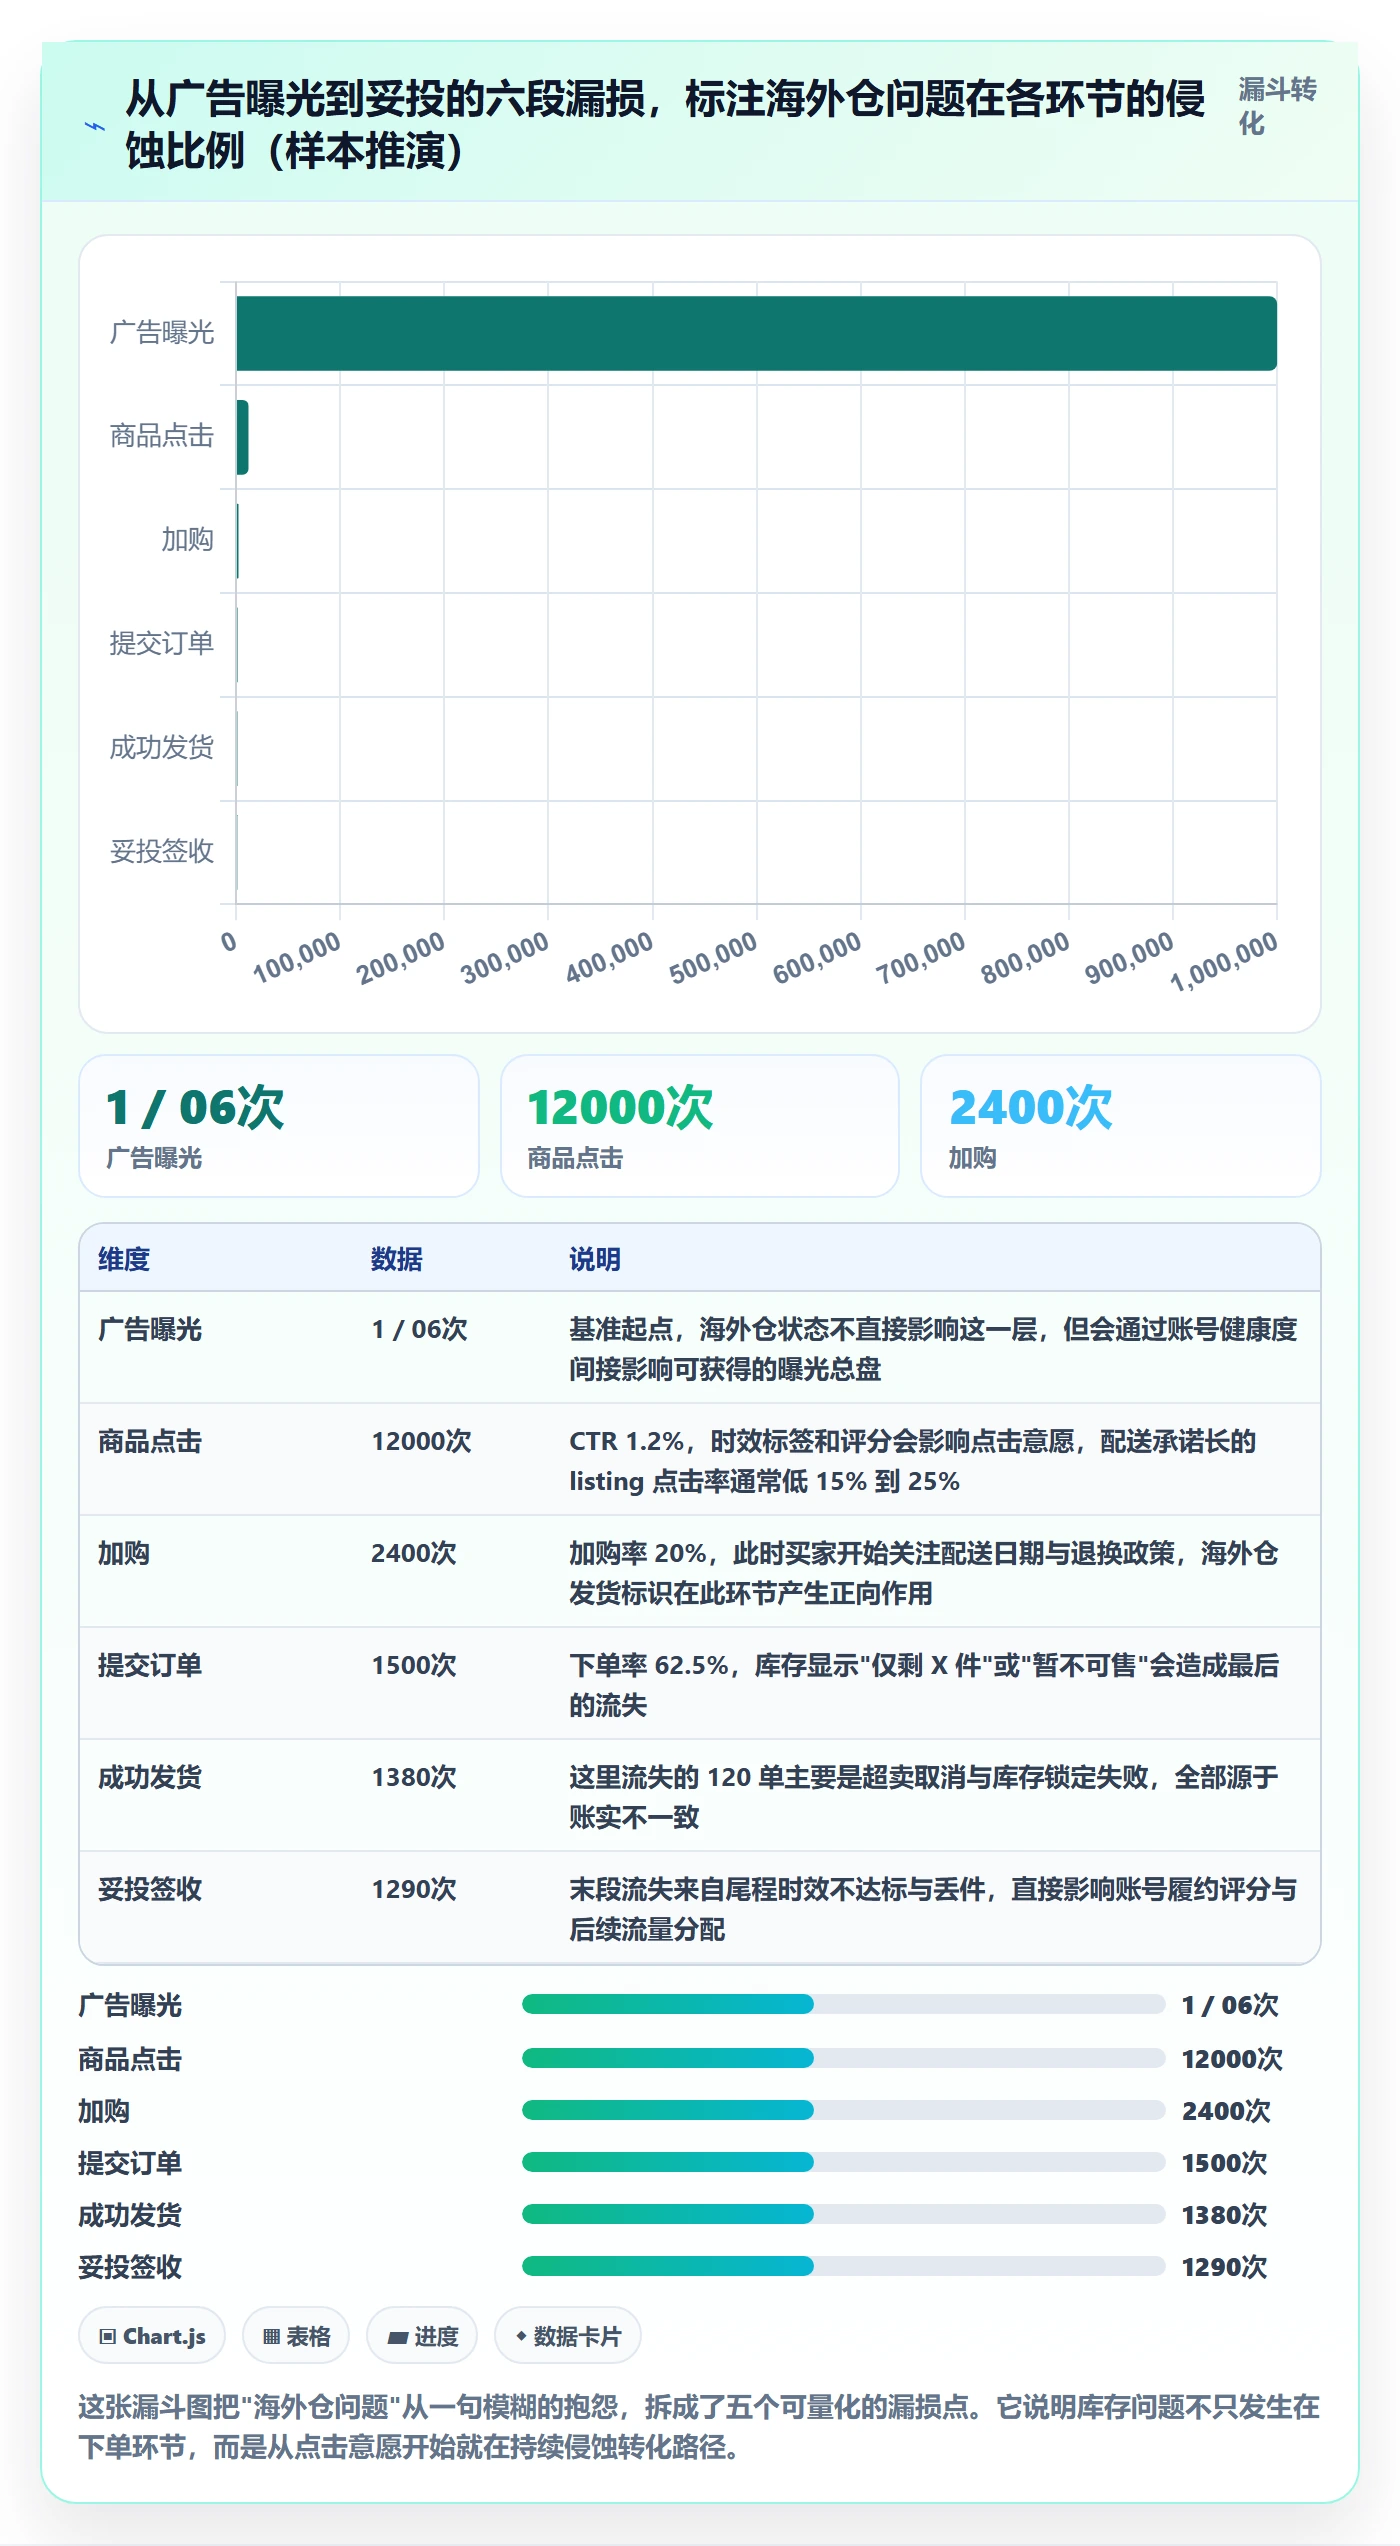This screenshot has width=1400, height=2546.
Task: Click the 500,000 tick on the x-axis
Action: [x=713, y=958]
